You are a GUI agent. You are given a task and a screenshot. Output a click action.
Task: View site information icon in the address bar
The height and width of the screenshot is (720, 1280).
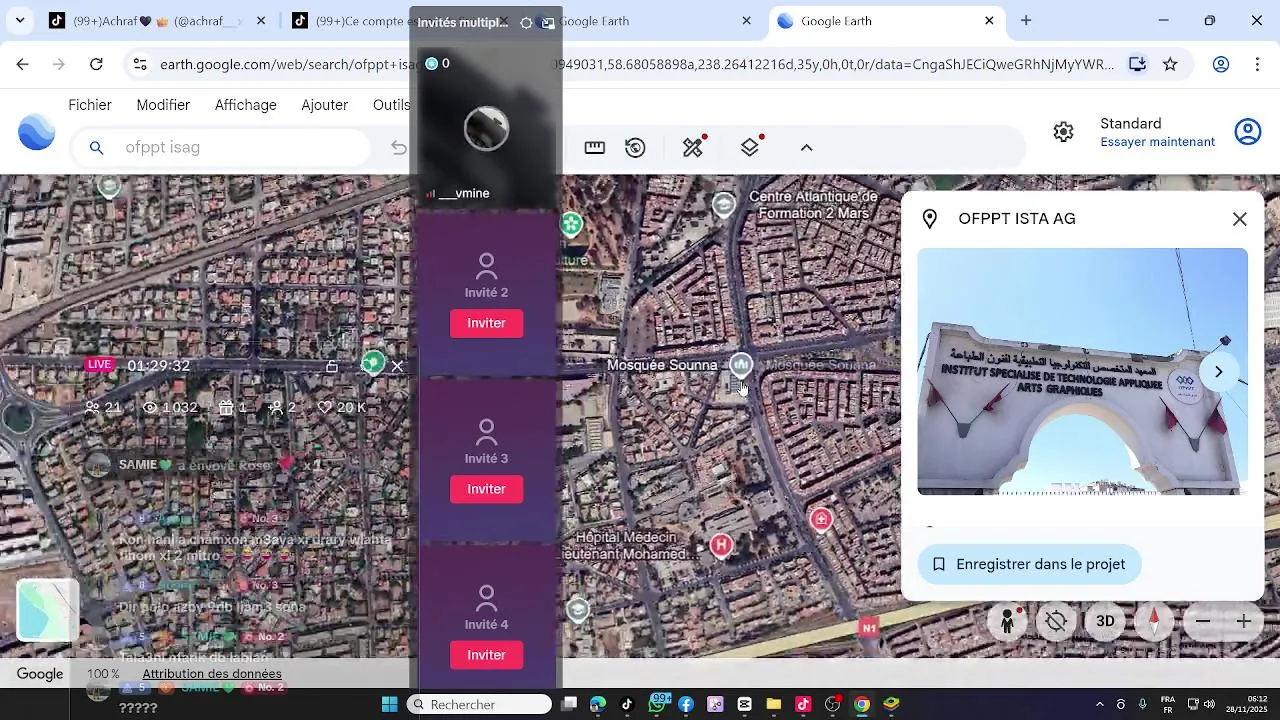click(x=139, y=64)
